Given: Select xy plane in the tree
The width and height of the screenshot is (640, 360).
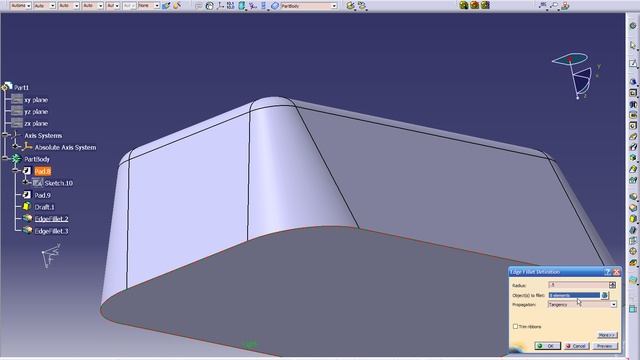Looking at the screenshot, I should coord(36,100).
